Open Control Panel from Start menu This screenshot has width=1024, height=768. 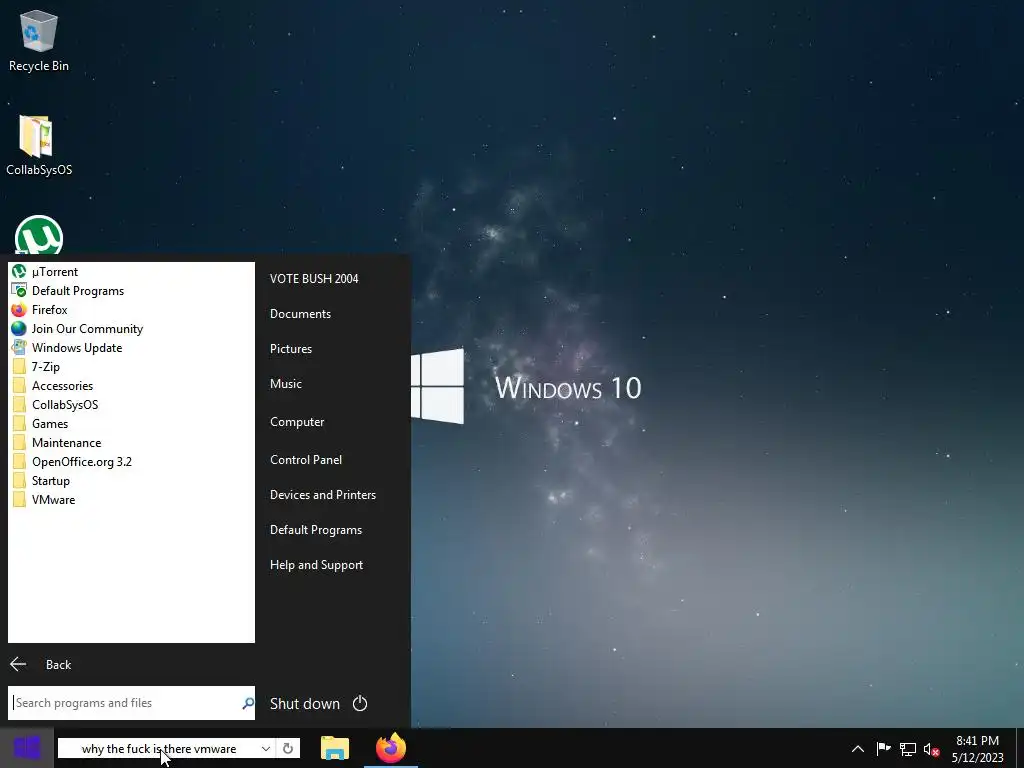point(306,460)
